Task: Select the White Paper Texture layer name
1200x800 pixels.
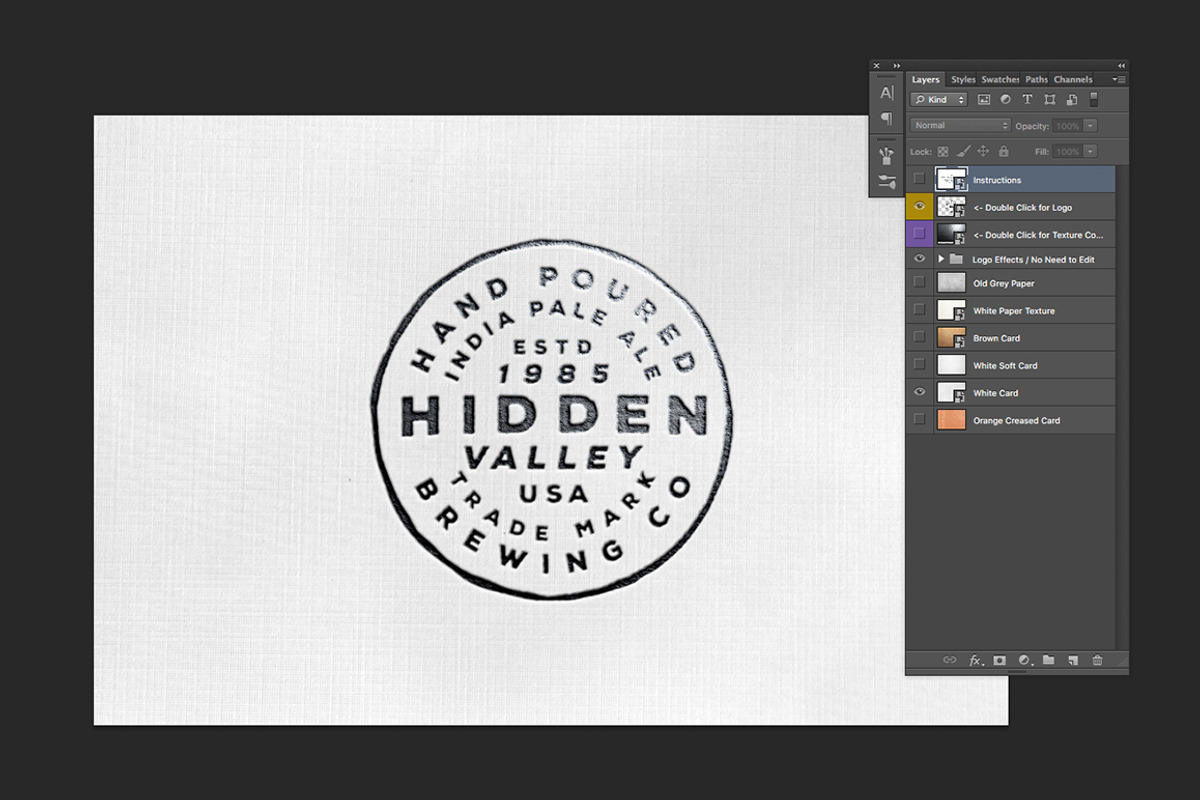Action: [1014, 311]
